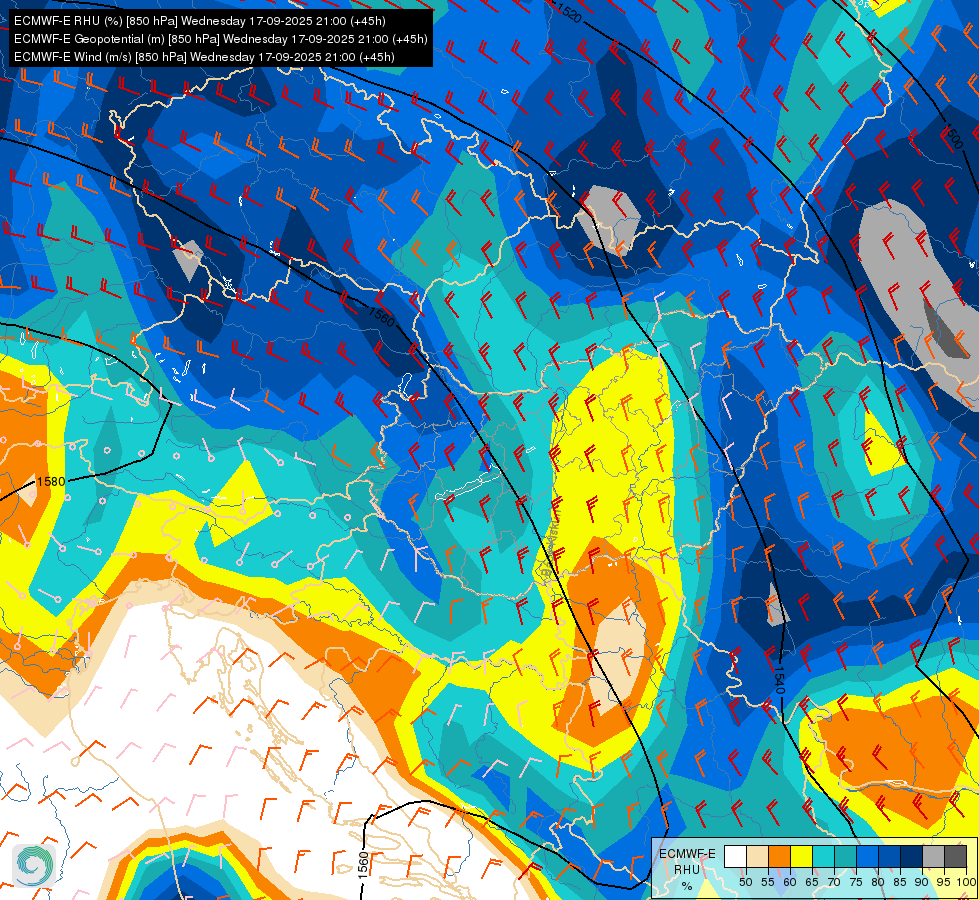
Task: Click the legend value 50
Action: [745, 882]
